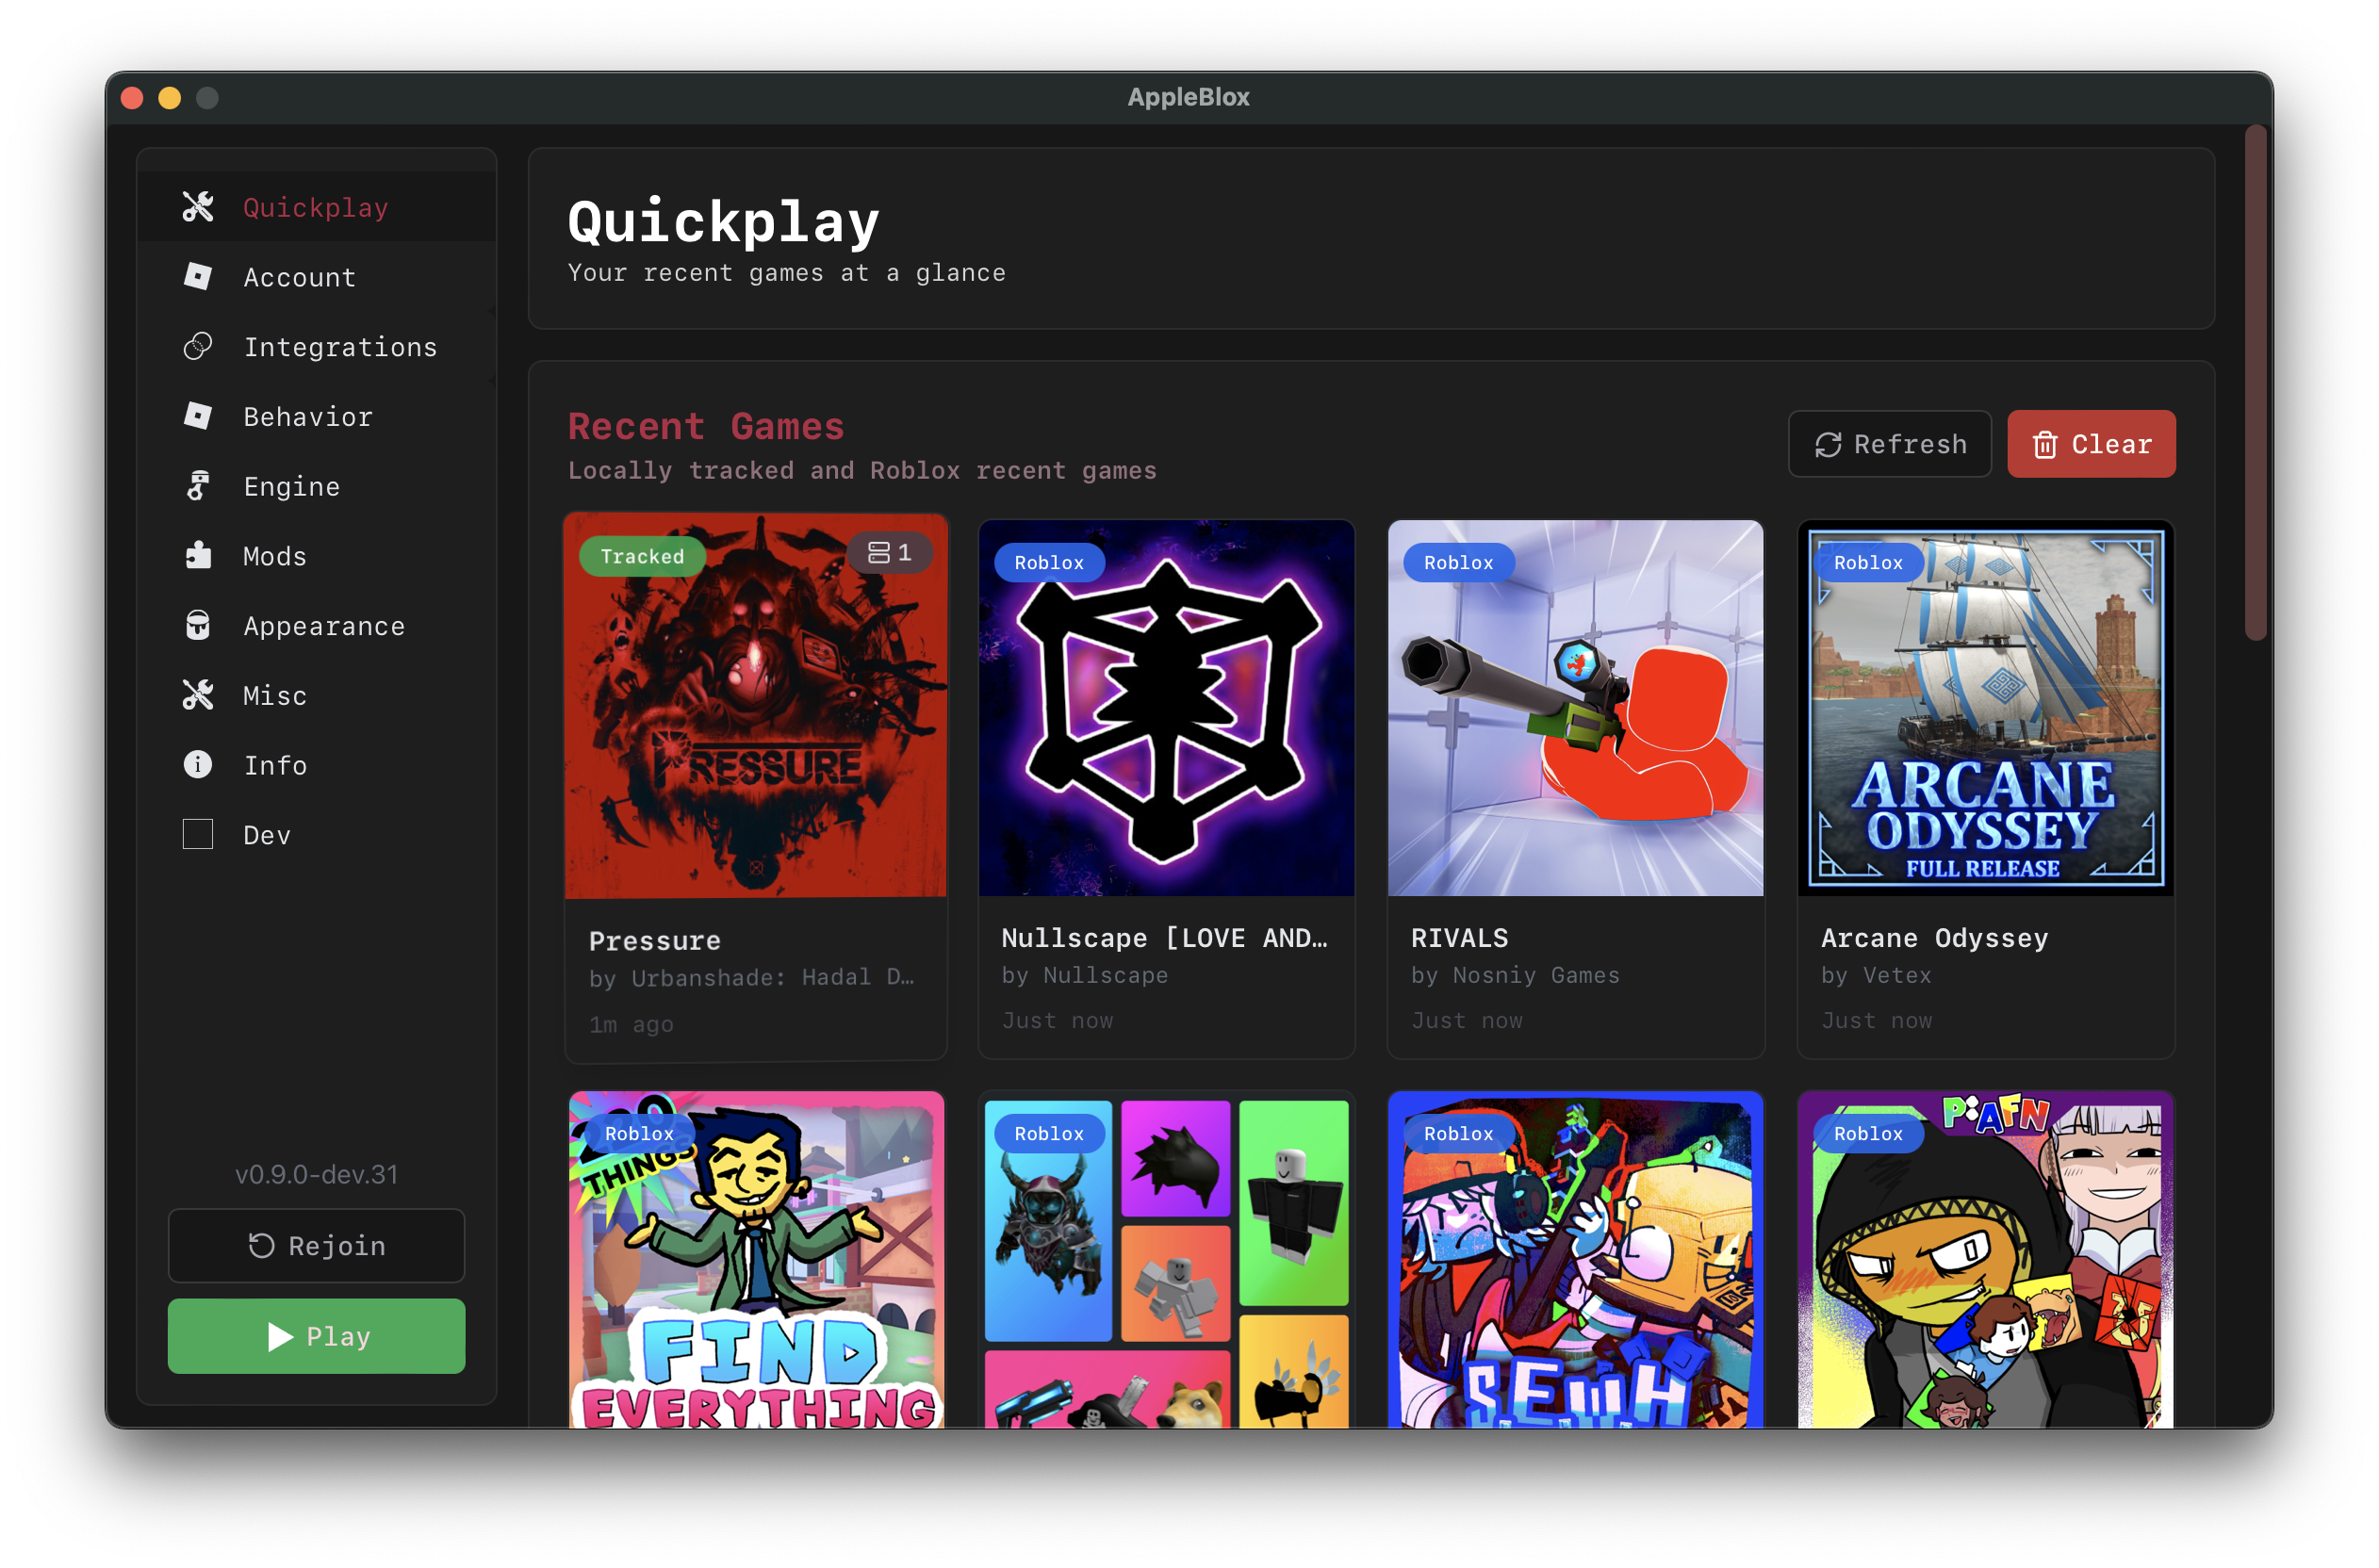Image resolution: width=2379 pixels, height=1568 pixels.
Task: Click the Roblox icon next to Account
Action: 197,277
